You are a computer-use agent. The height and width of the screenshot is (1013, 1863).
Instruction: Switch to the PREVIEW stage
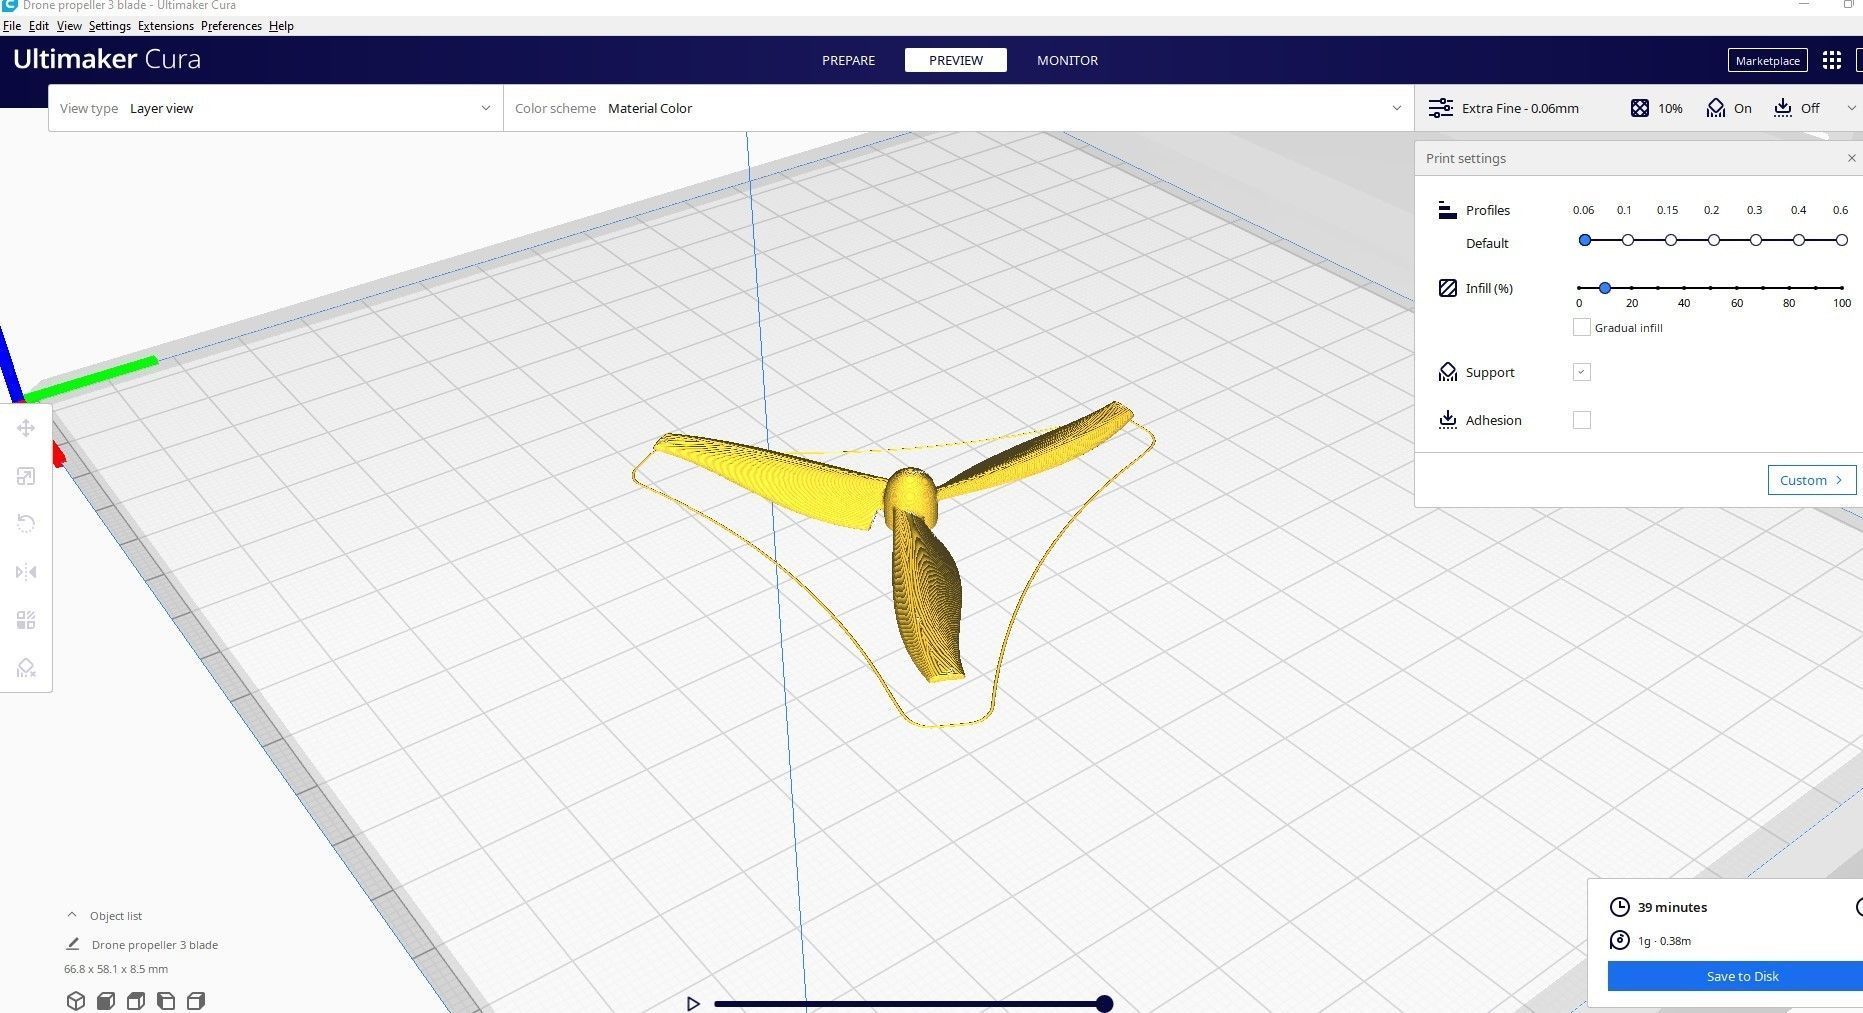point(956,60)
